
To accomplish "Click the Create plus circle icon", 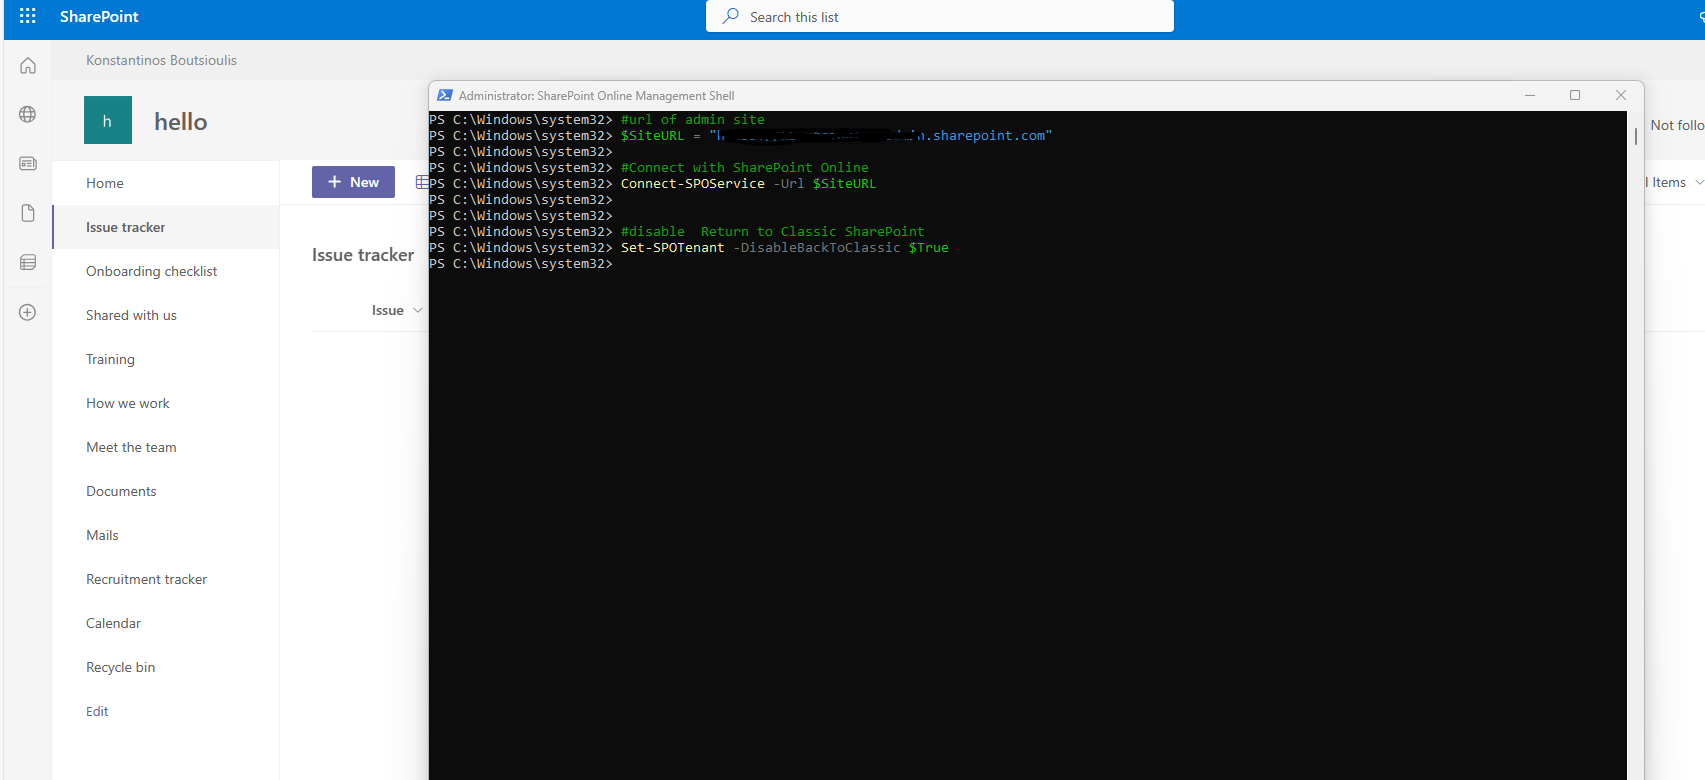I will coord(28,312).
